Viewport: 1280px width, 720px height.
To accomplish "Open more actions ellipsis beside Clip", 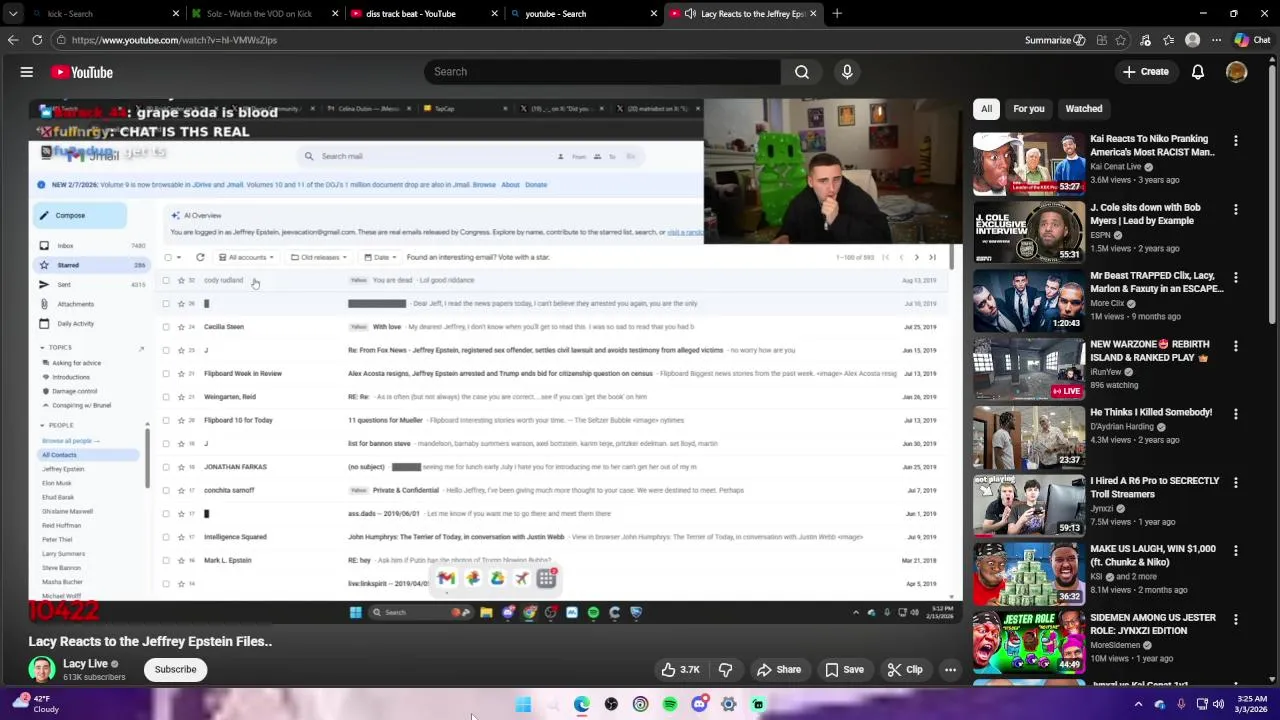I will click(951, 670).
